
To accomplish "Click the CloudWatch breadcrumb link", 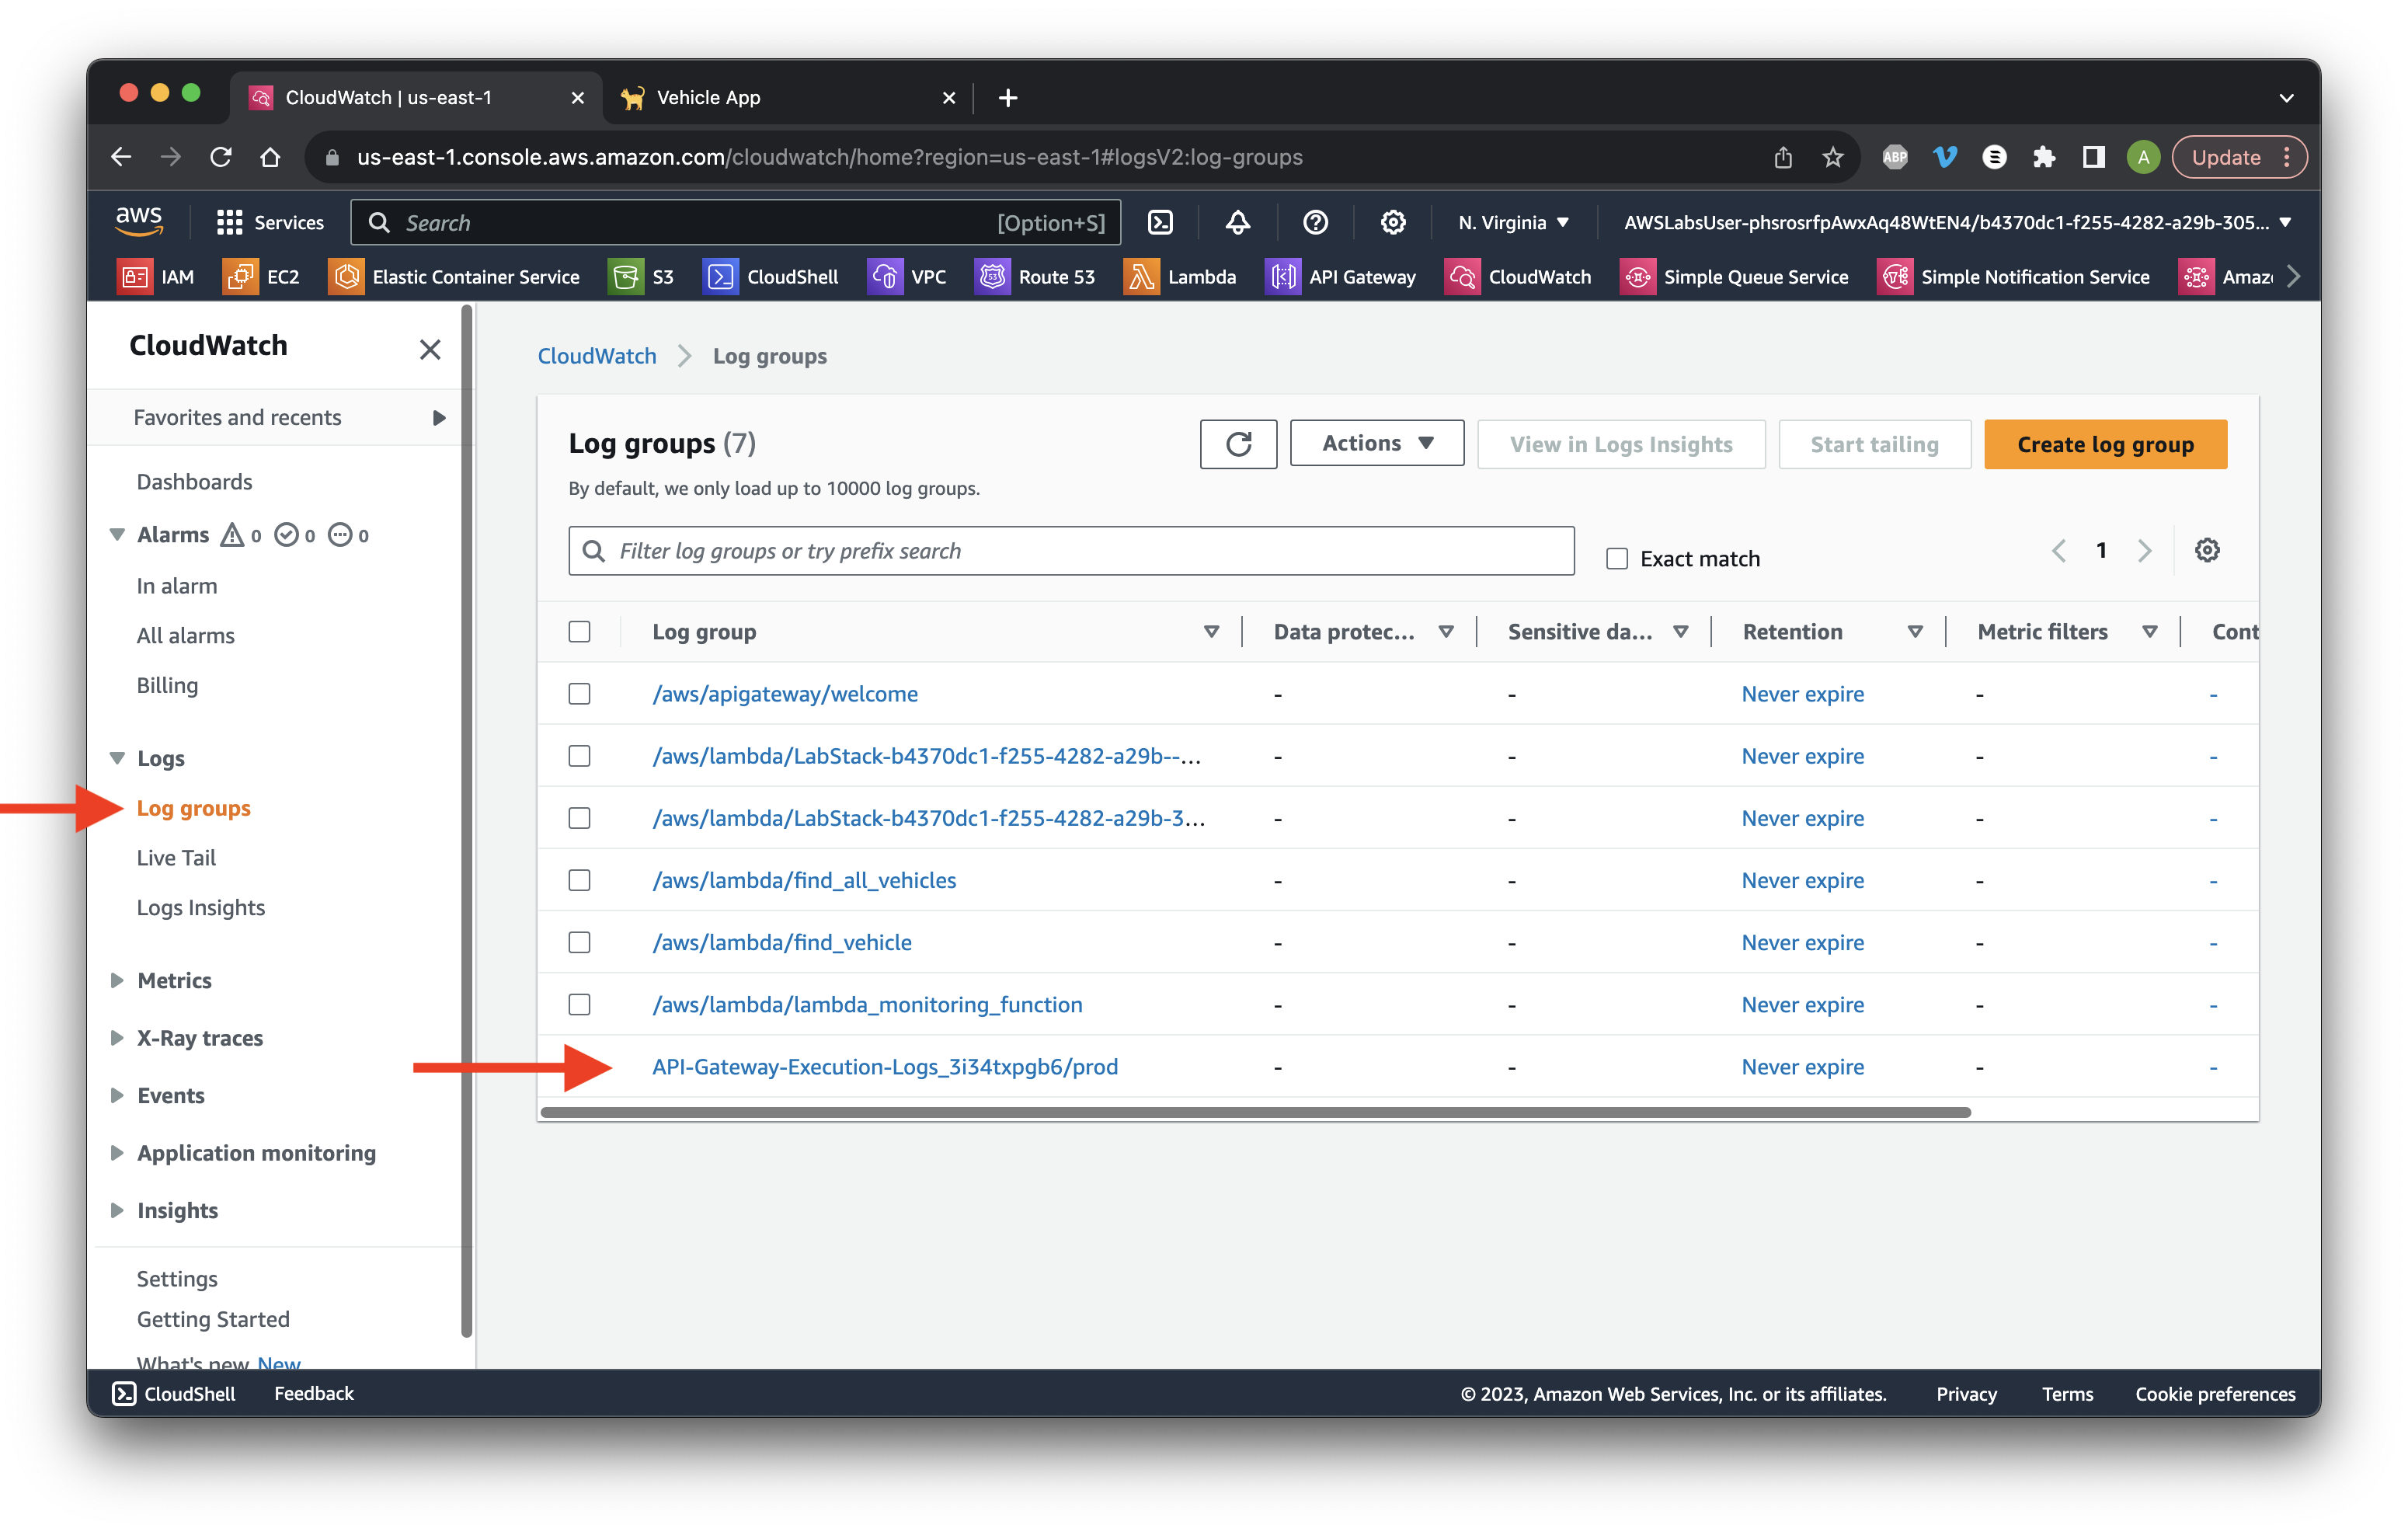I will click(x=597, y=356).
